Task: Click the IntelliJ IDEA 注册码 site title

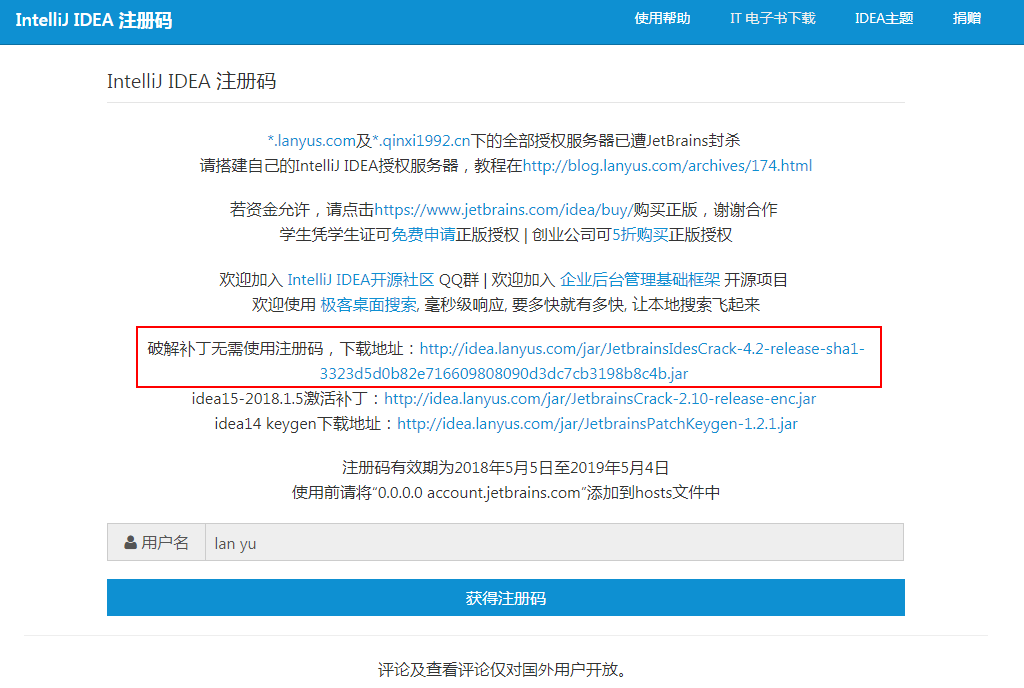Action: pos(93,20)
